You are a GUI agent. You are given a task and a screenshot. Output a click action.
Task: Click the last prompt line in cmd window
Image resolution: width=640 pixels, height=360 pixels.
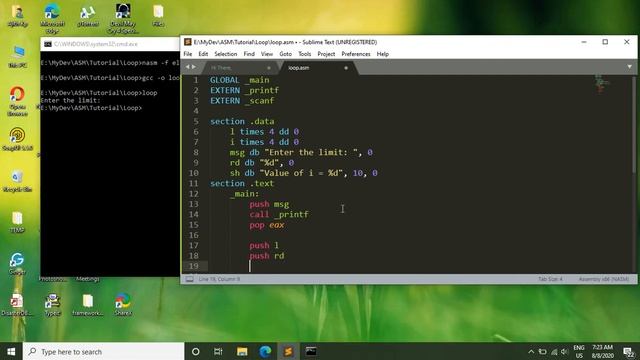click(x=91, y=108)
